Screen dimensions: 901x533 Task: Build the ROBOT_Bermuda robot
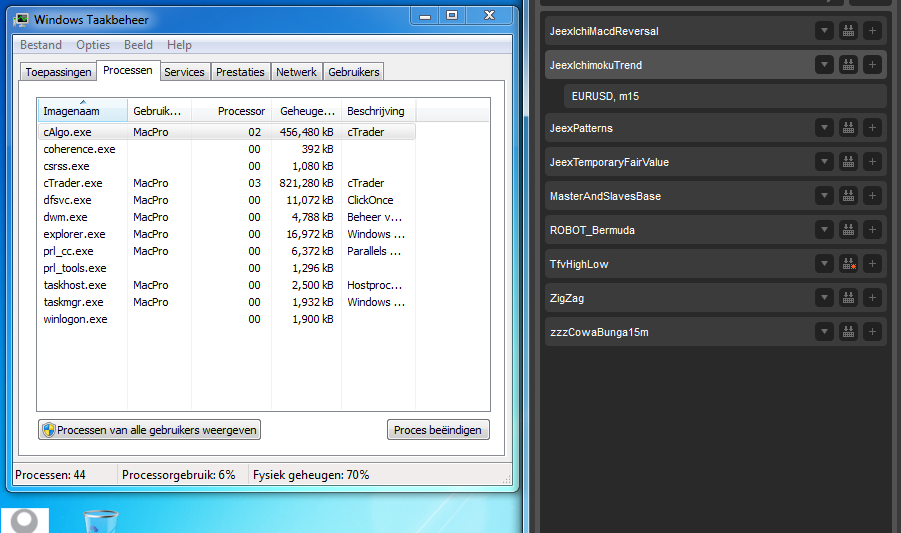click(x=848, y=230)
